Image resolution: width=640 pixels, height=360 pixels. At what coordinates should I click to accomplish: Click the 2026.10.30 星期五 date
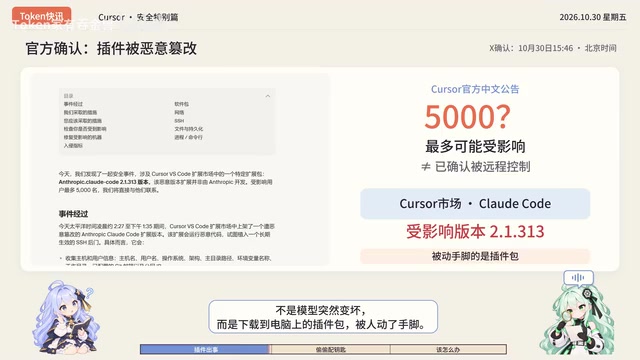[593, 17]
